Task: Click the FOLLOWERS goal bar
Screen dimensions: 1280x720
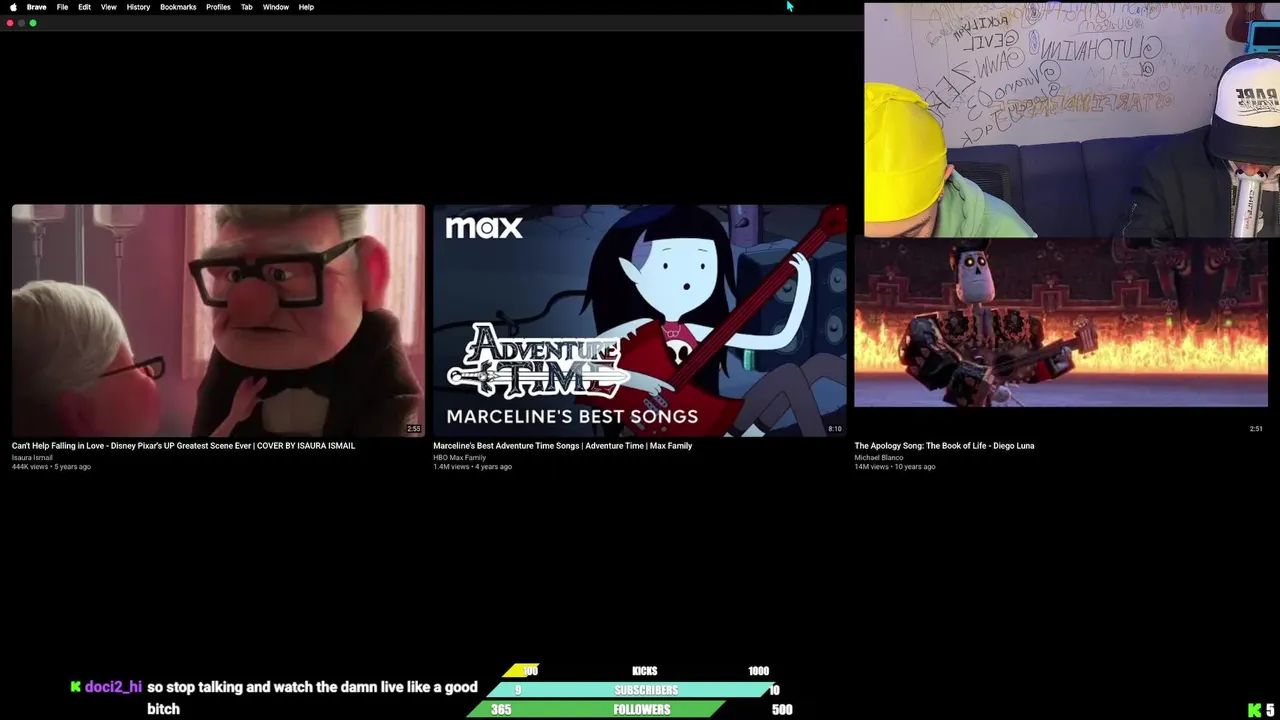Action: [x=630, y=709]
